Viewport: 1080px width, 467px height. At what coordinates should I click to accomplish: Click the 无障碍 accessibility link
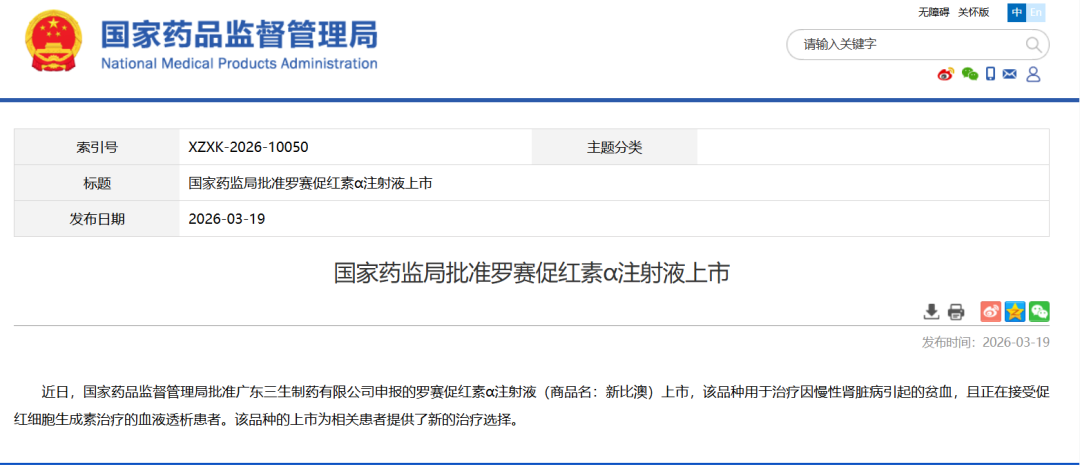pyautogui.click(x=933, y=12)
